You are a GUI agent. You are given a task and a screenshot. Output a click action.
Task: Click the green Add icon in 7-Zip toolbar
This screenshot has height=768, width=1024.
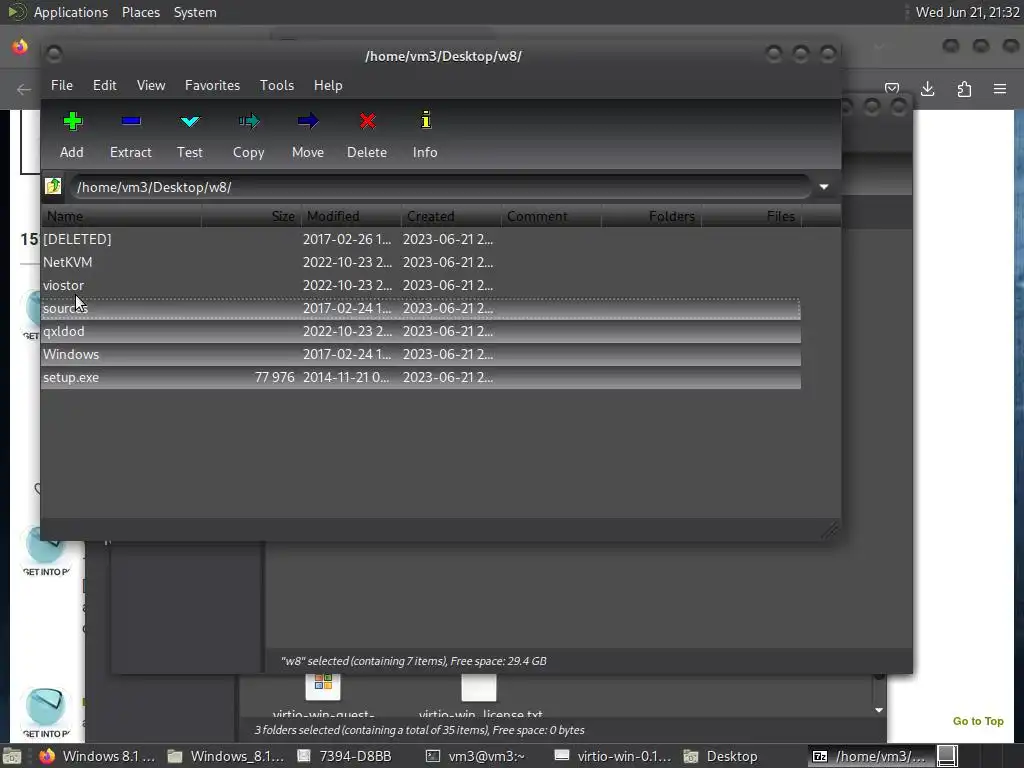pos(72,121)
